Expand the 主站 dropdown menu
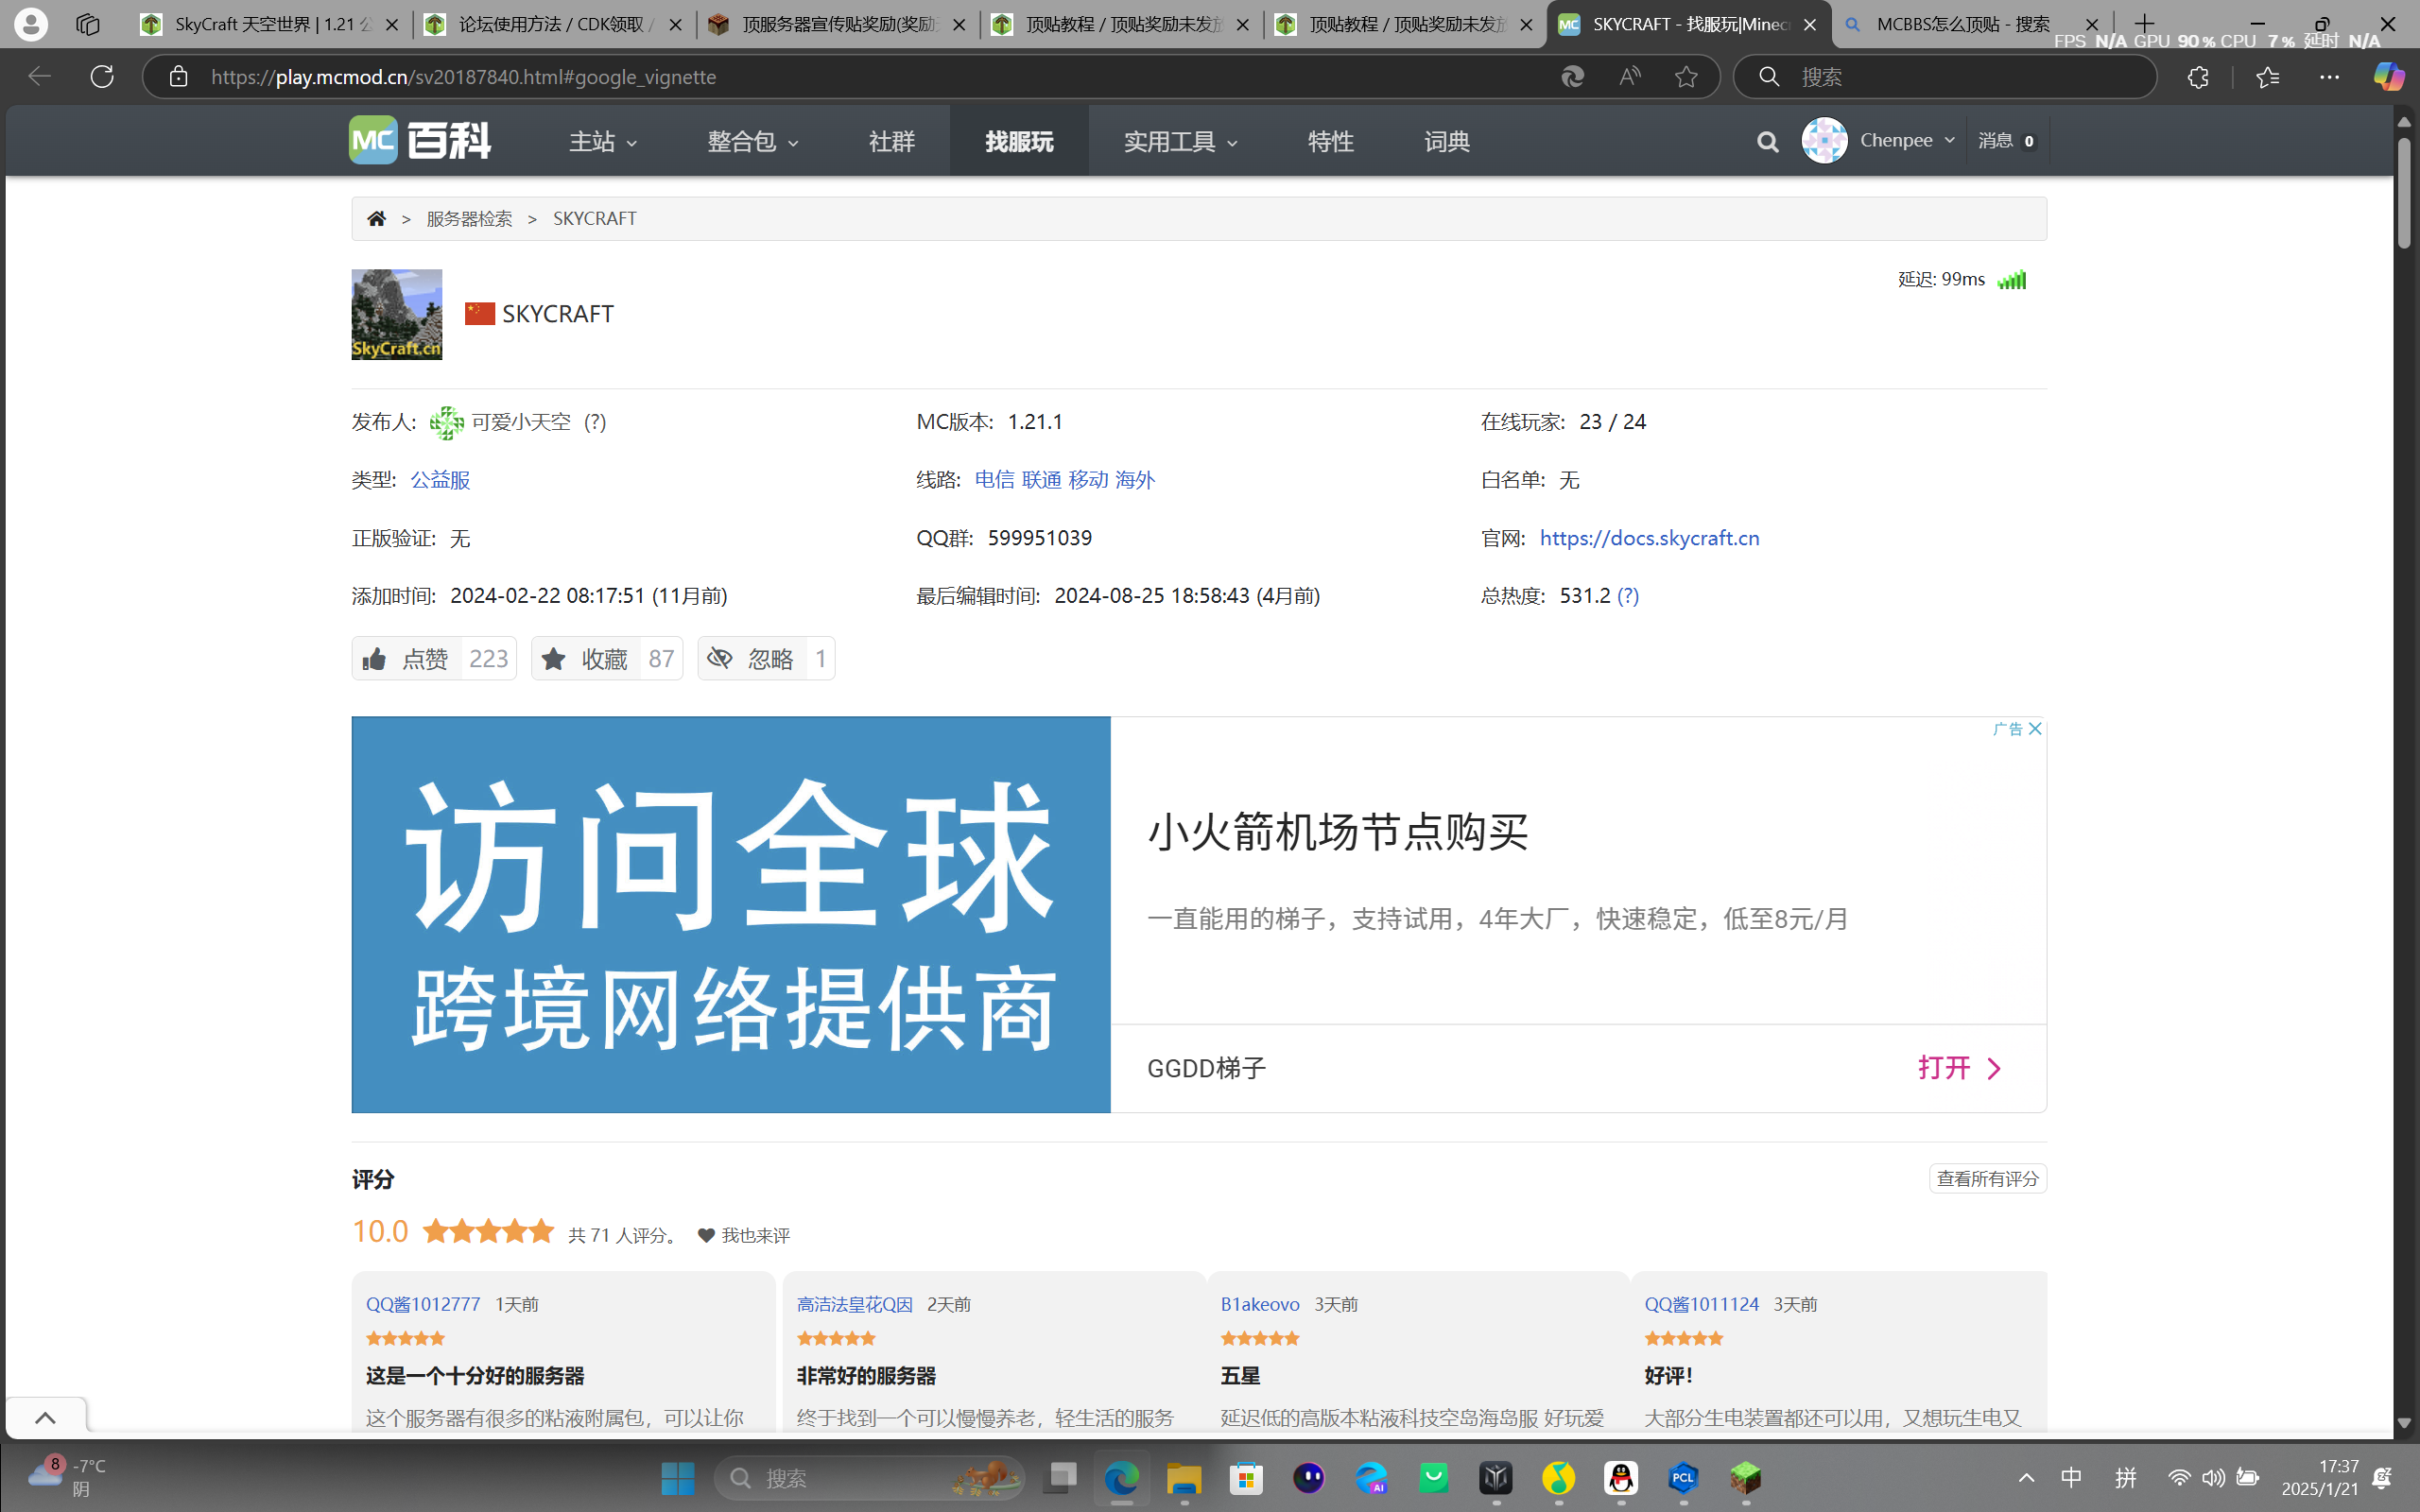 (x=603, y=141)
